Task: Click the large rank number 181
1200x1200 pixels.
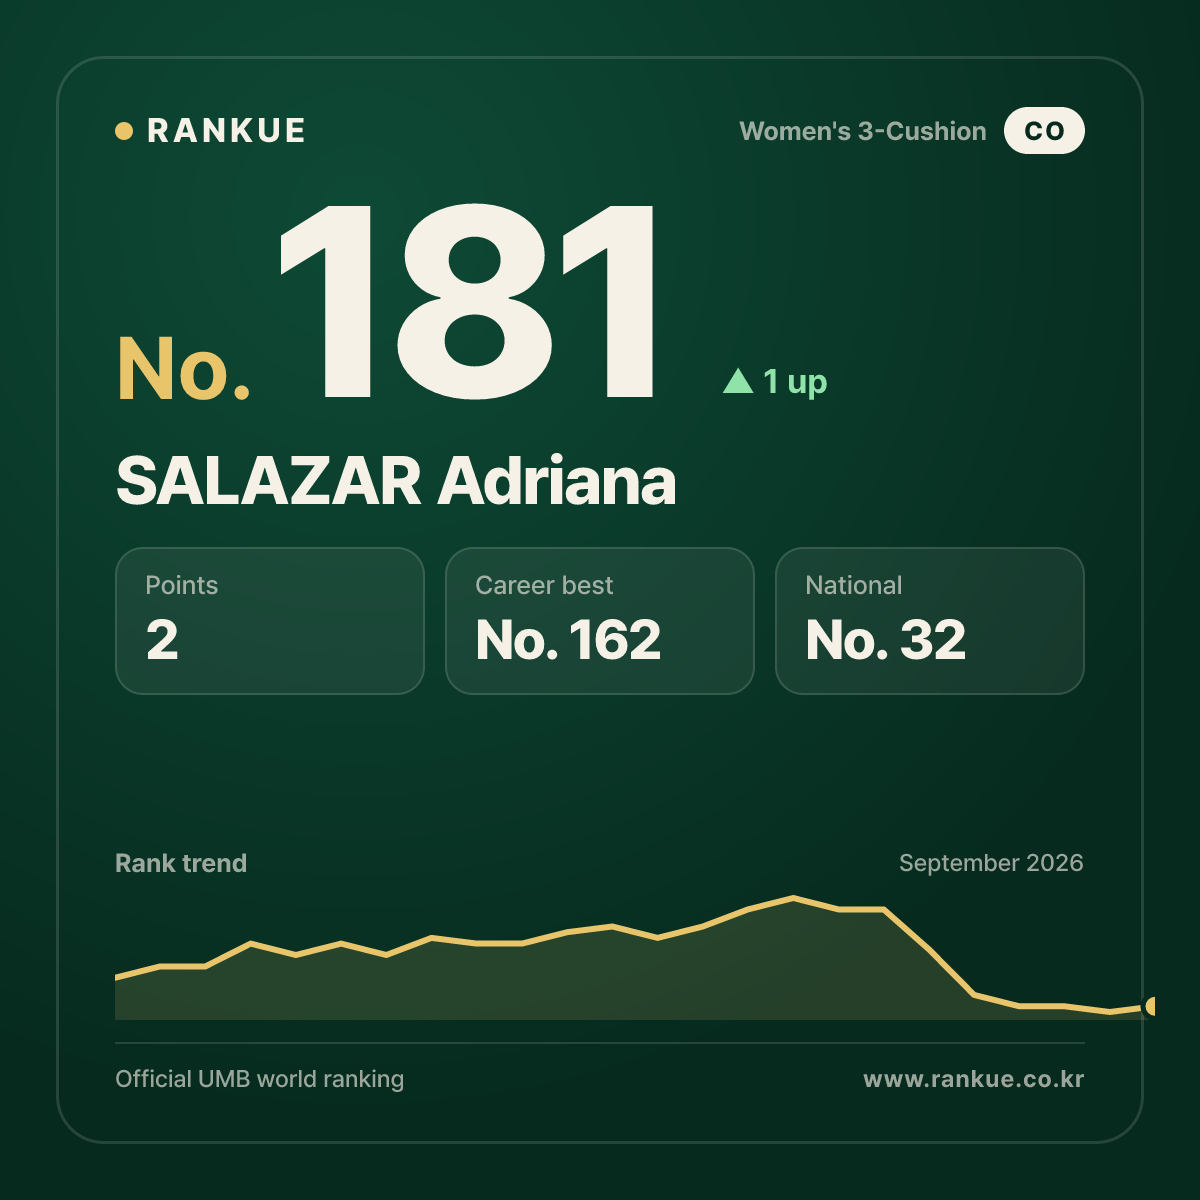Action: [468, 301]
